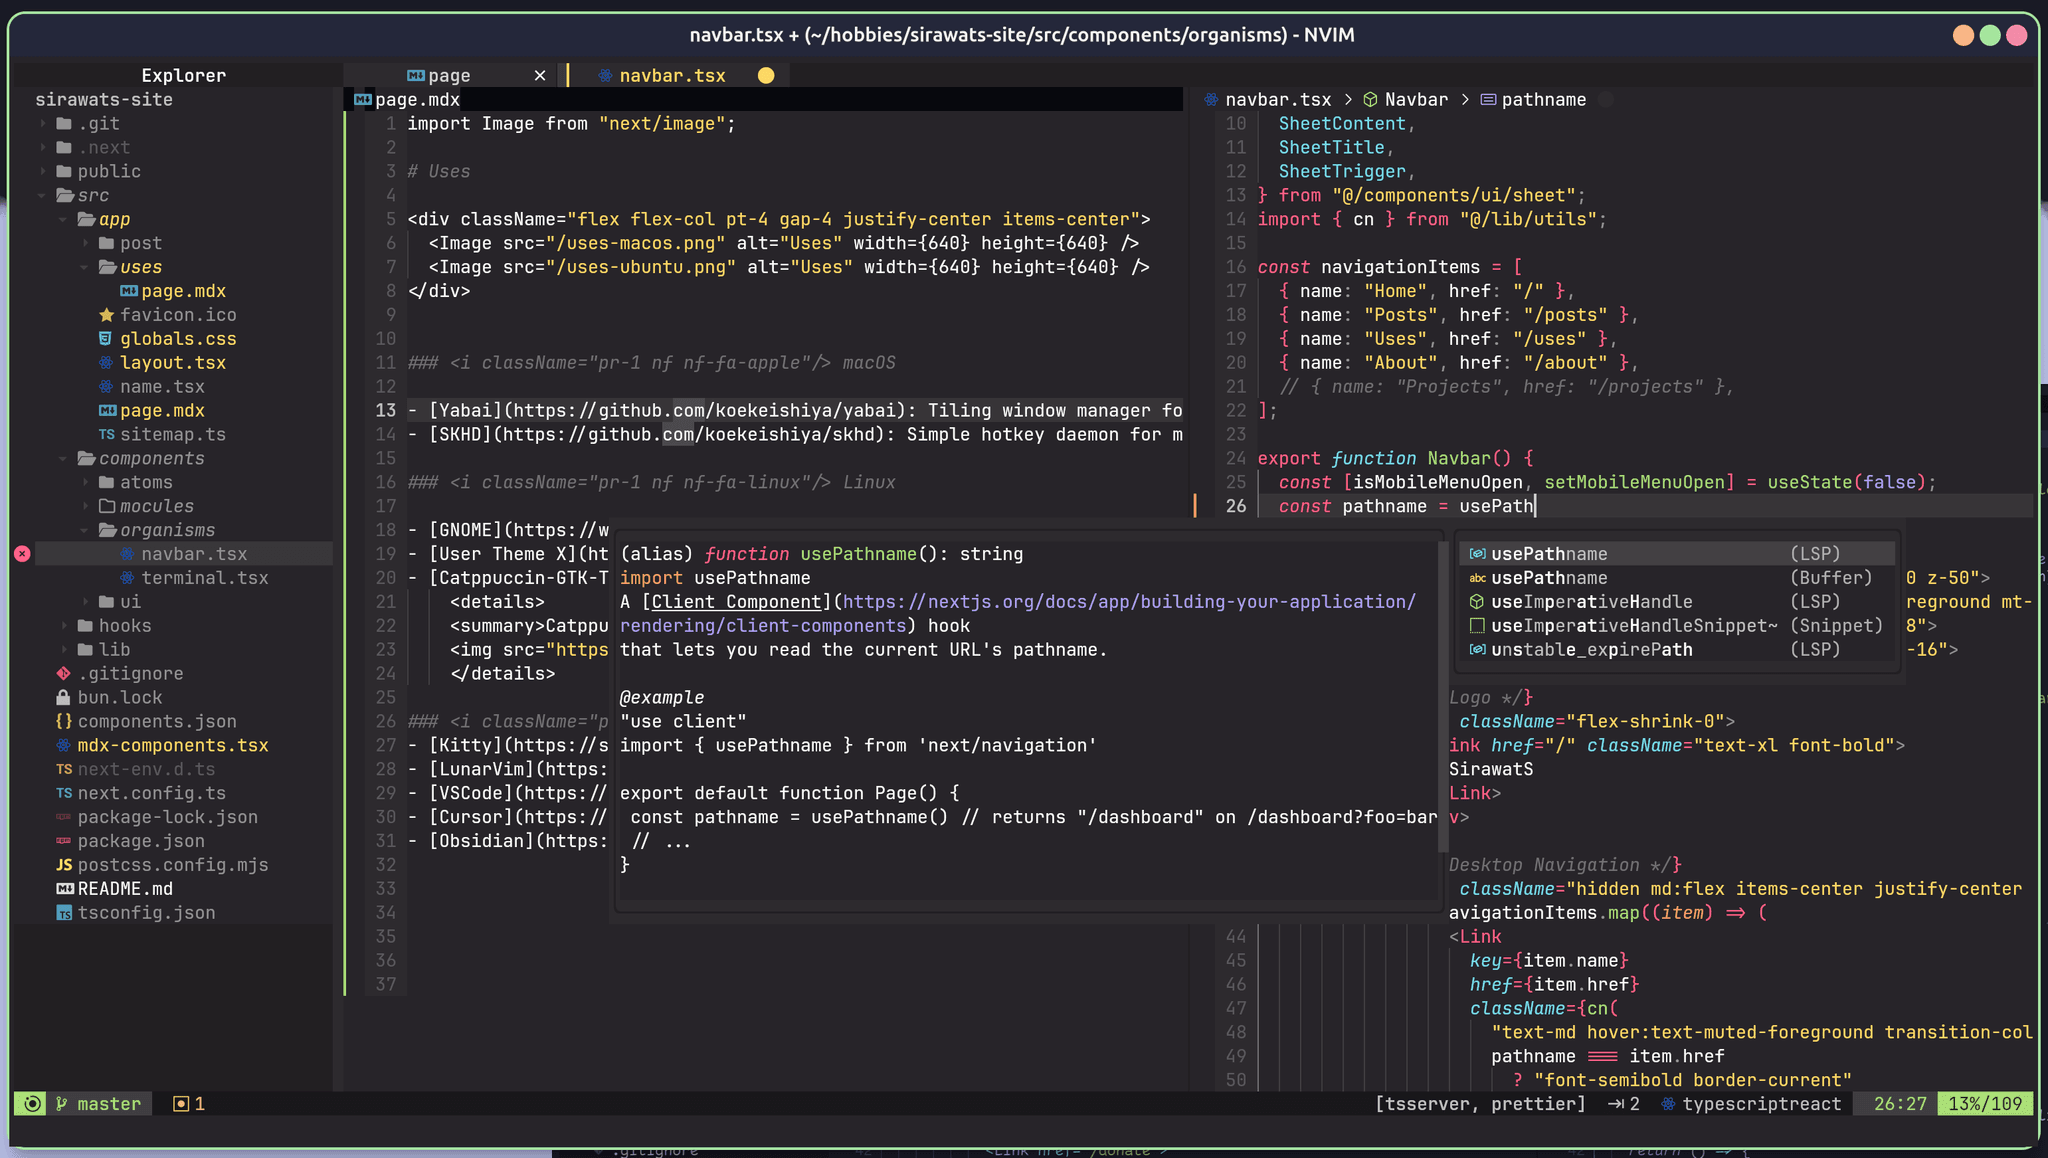This screenshot has height=1158, width=2048.
Task: Click the 13%/109 progress indicator
Action: coord(1985,1104)
